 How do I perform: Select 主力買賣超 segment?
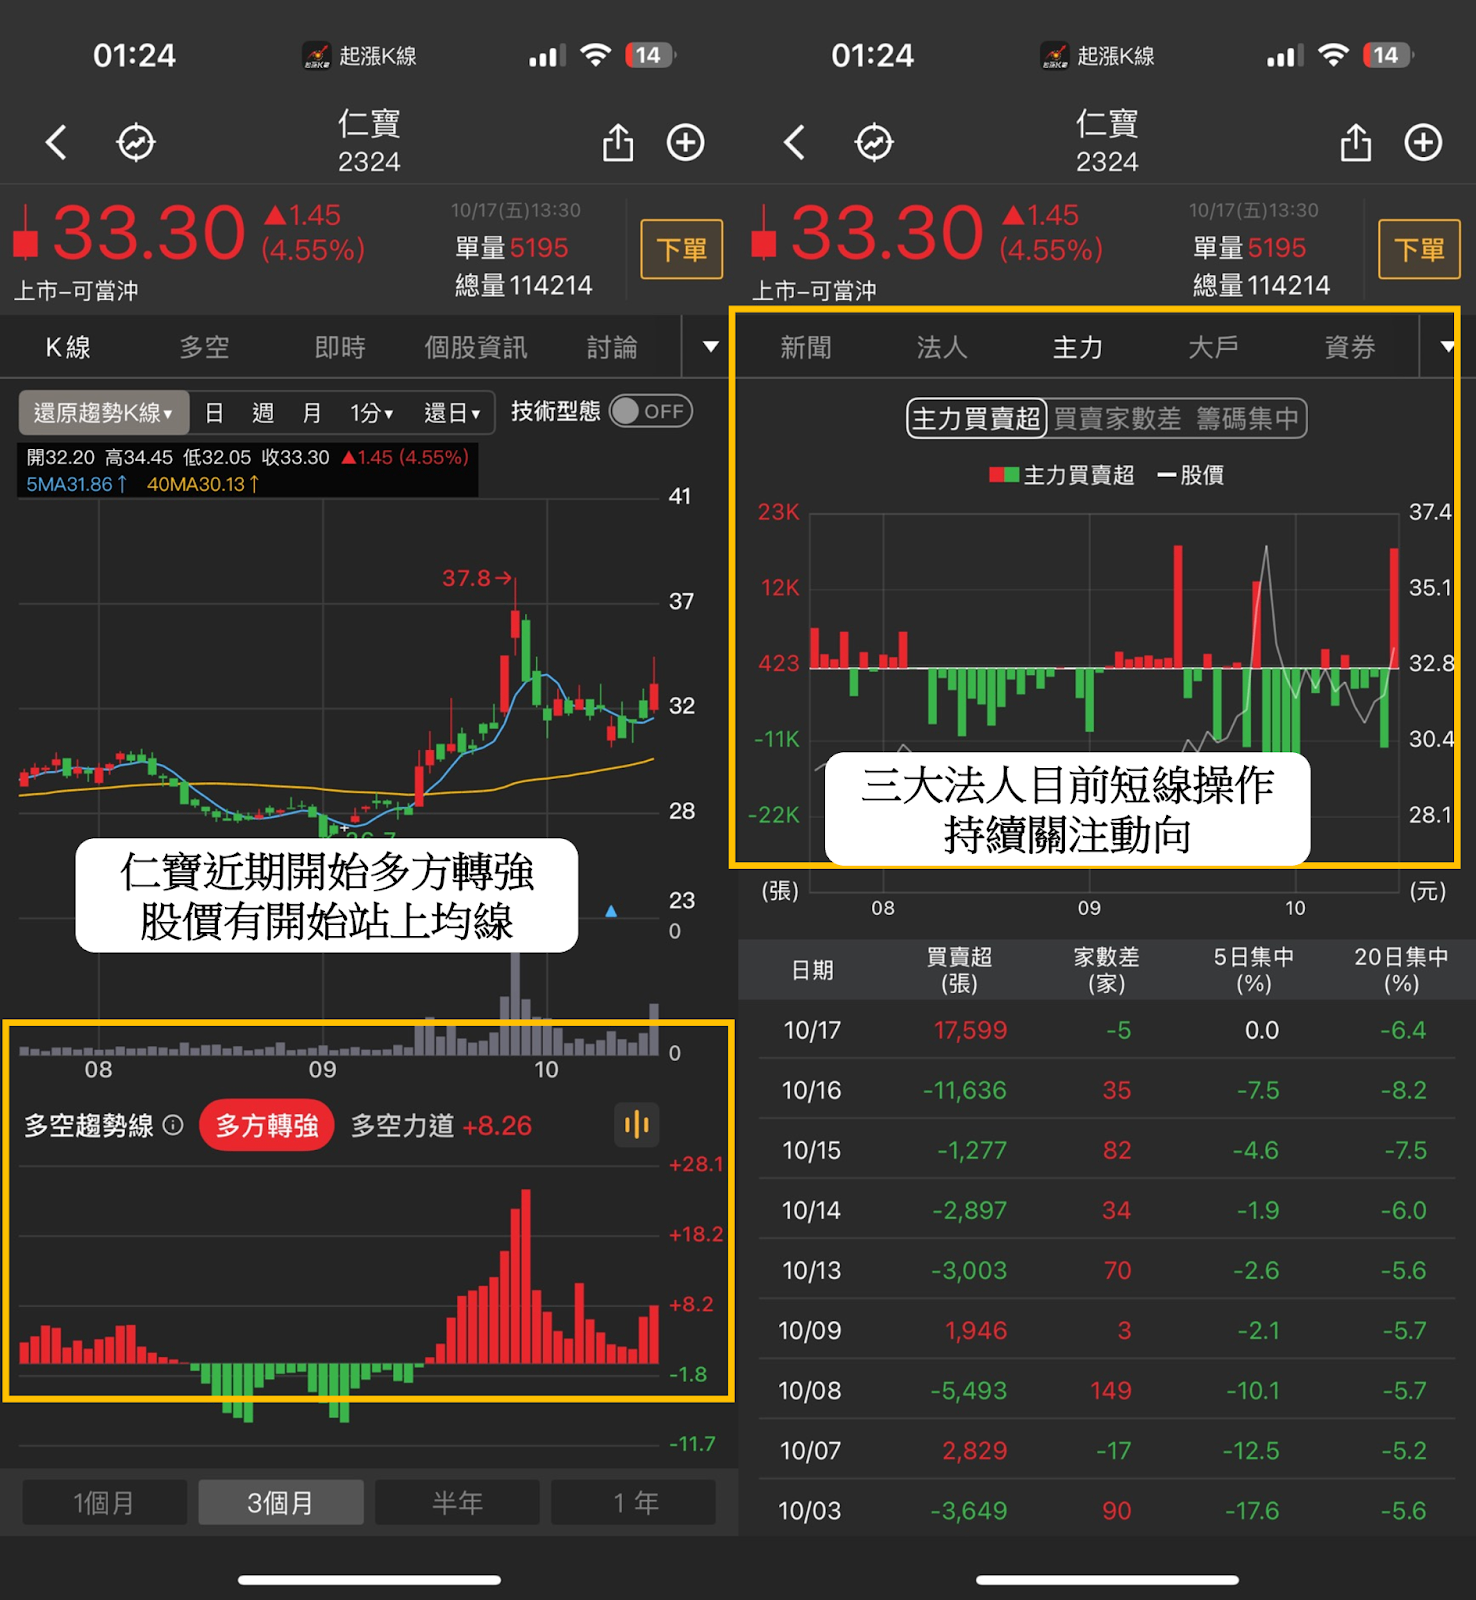click(976, 418)
